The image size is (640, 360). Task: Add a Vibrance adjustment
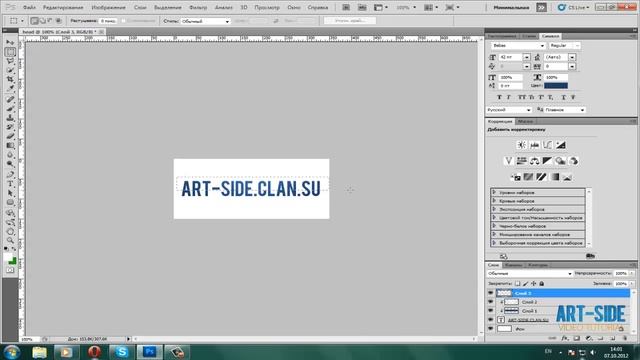(x=509, y=161)
